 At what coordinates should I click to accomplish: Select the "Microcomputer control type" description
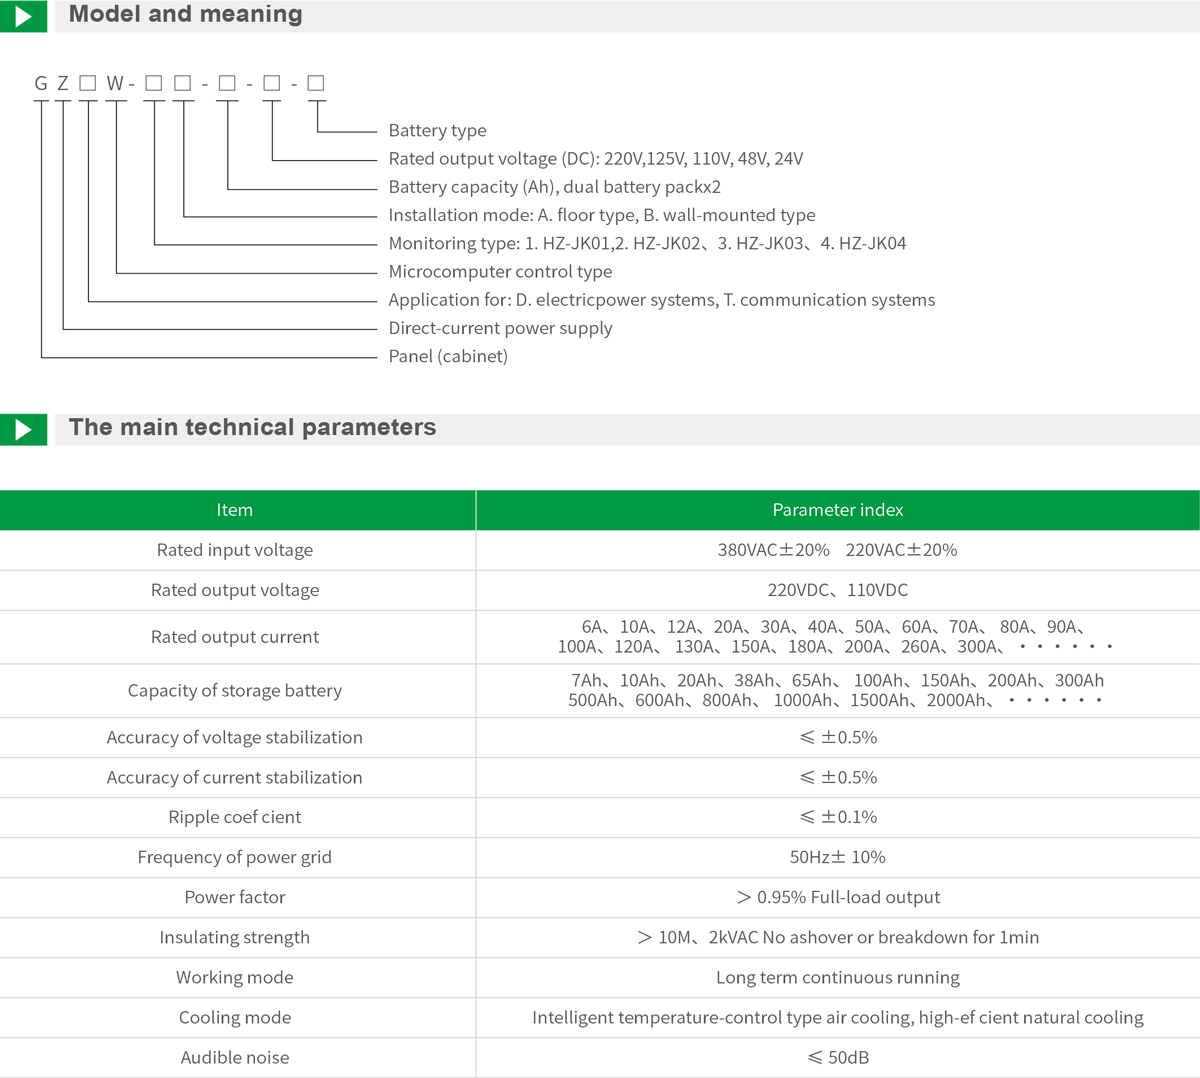point(500,272)
